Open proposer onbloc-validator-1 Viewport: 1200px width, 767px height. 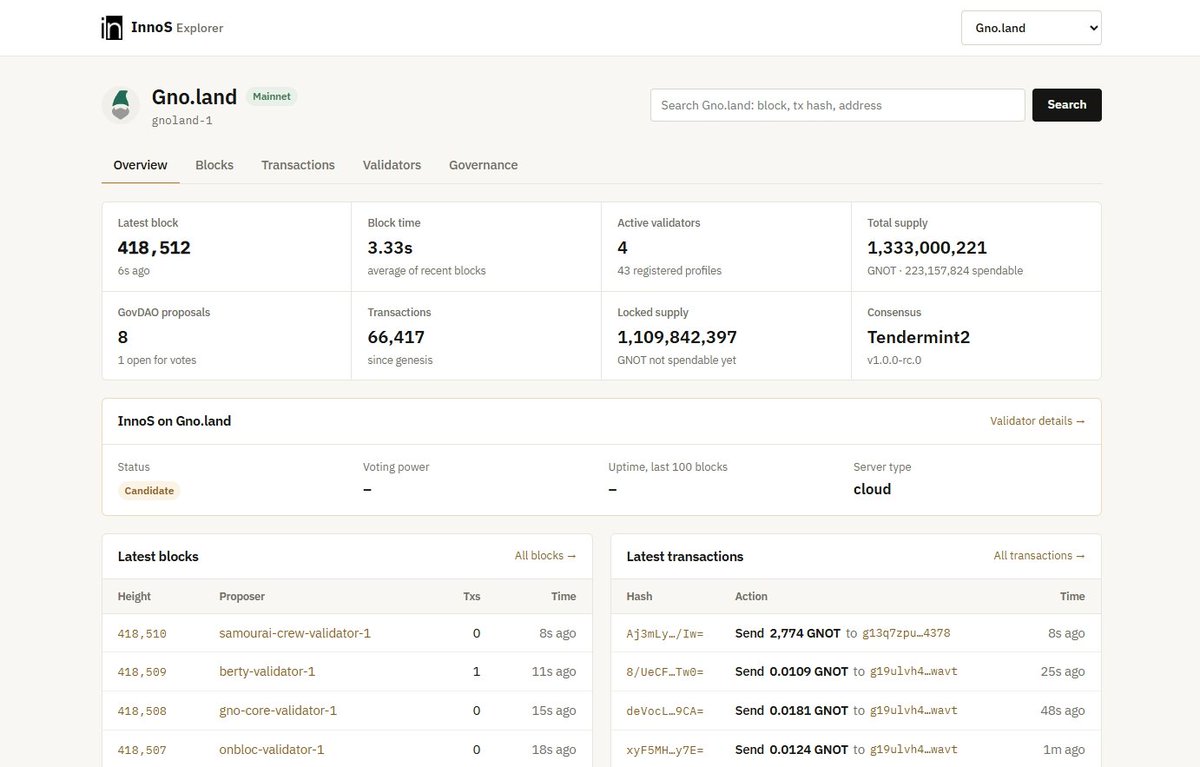pyautogui.click(x=272, y=750)
